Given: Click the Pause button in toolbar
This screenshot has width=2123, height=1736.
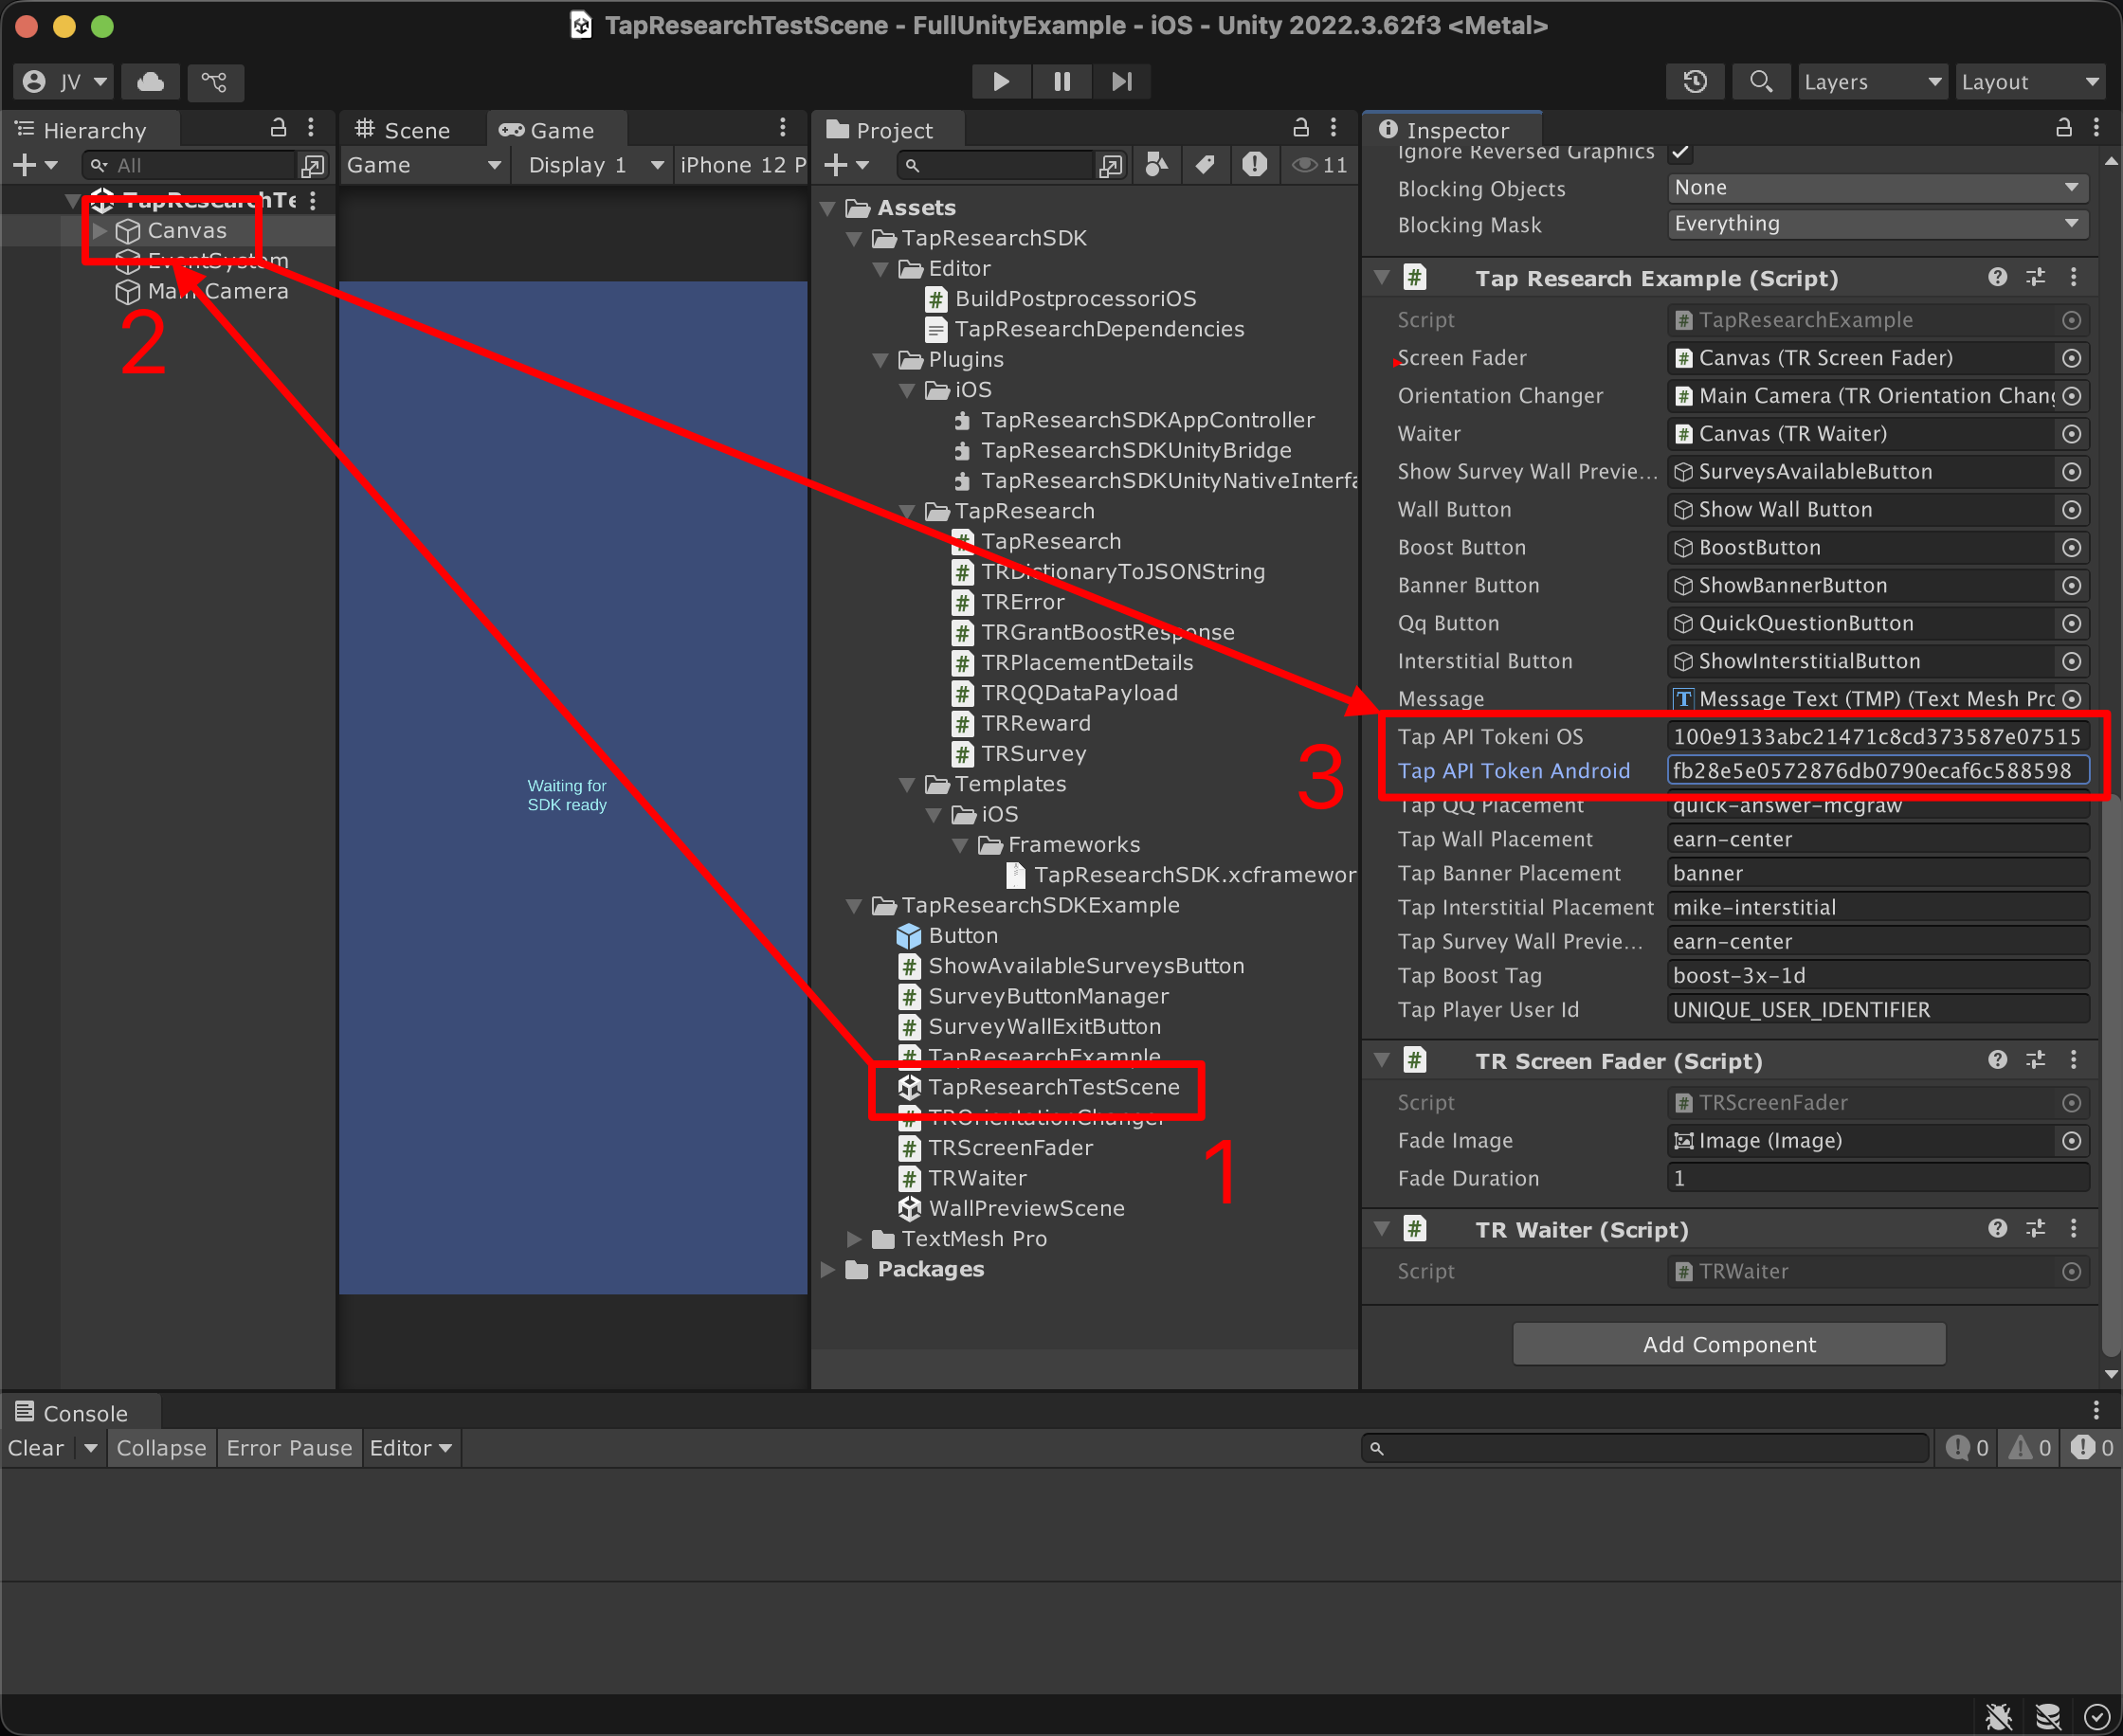Looking at the screenshot, I should pyautogui.click(x=1062, y=82).
